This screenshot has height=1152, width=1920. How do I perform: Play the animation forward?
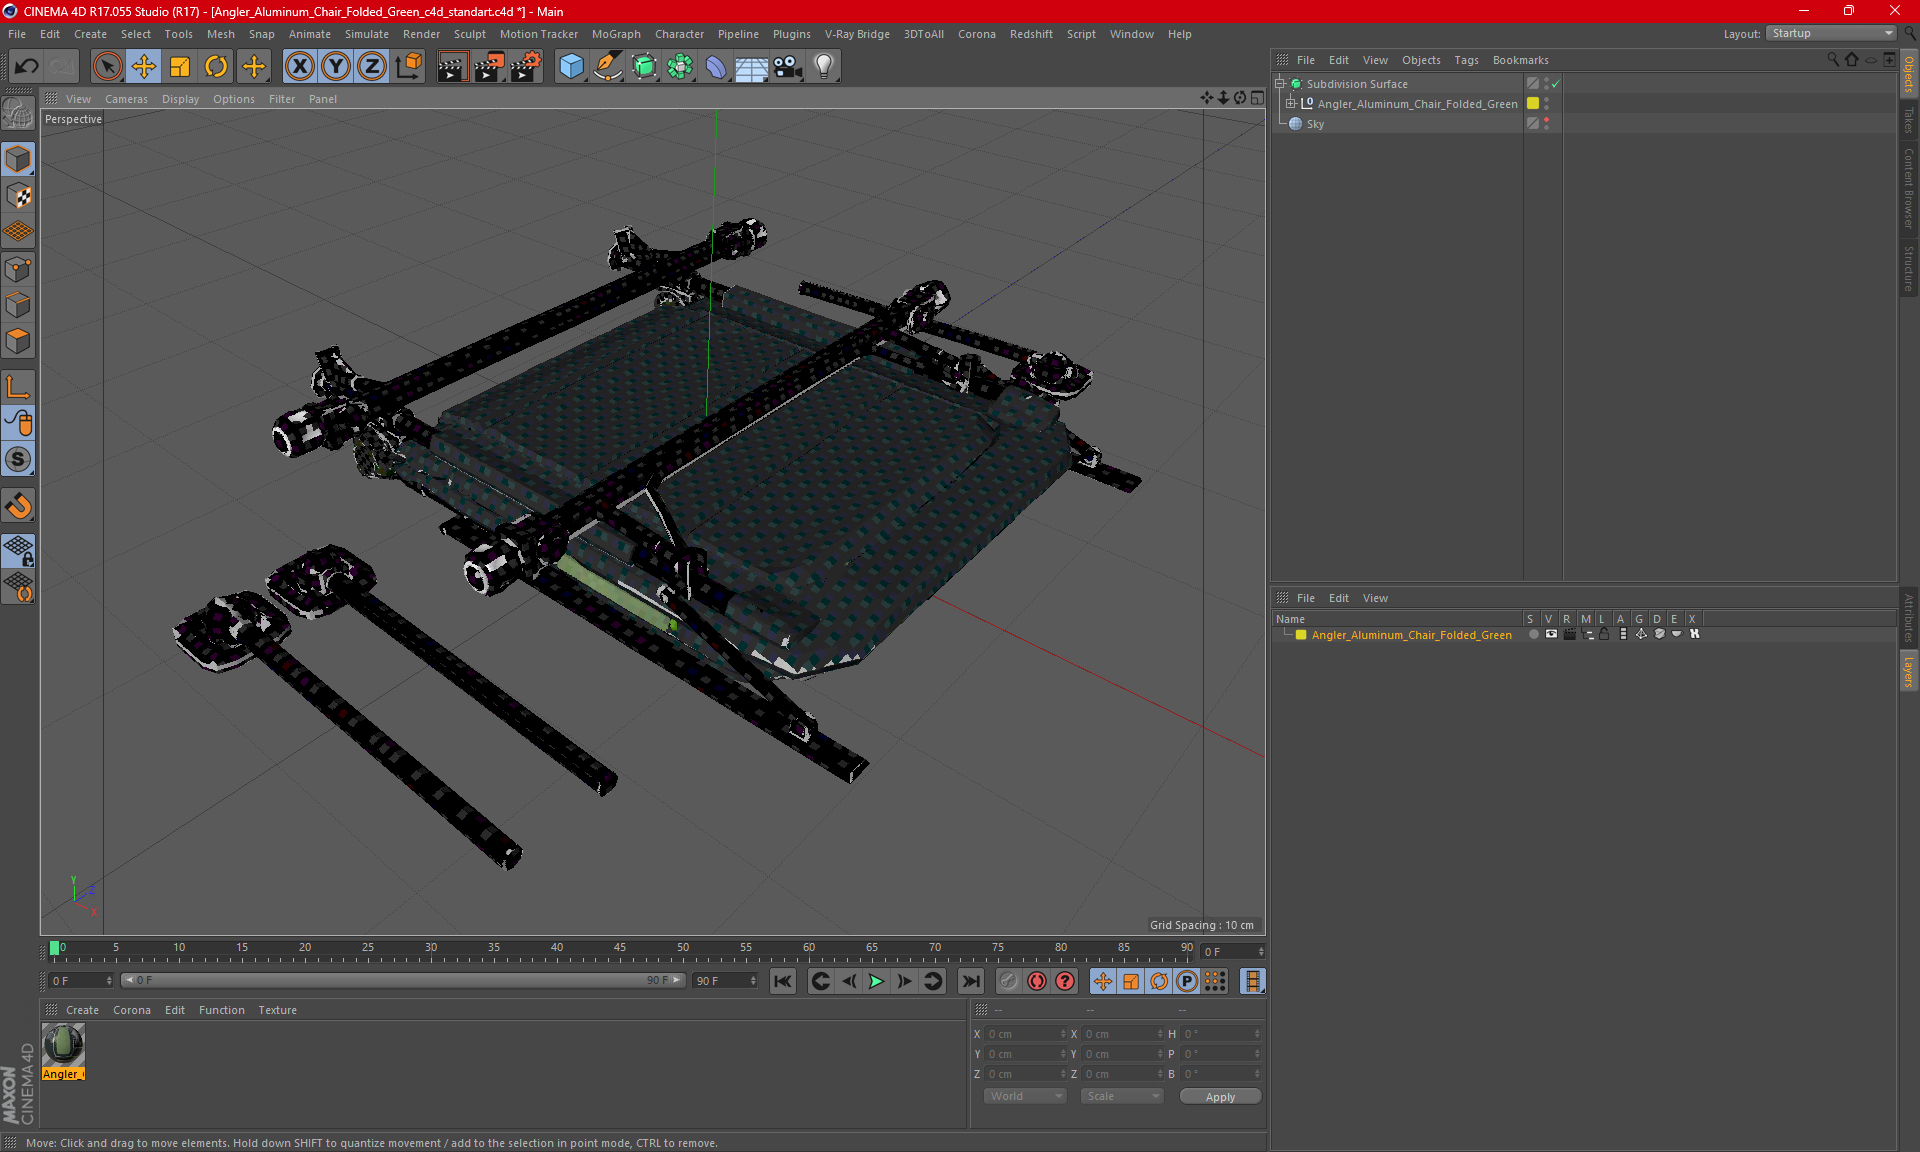876,981
